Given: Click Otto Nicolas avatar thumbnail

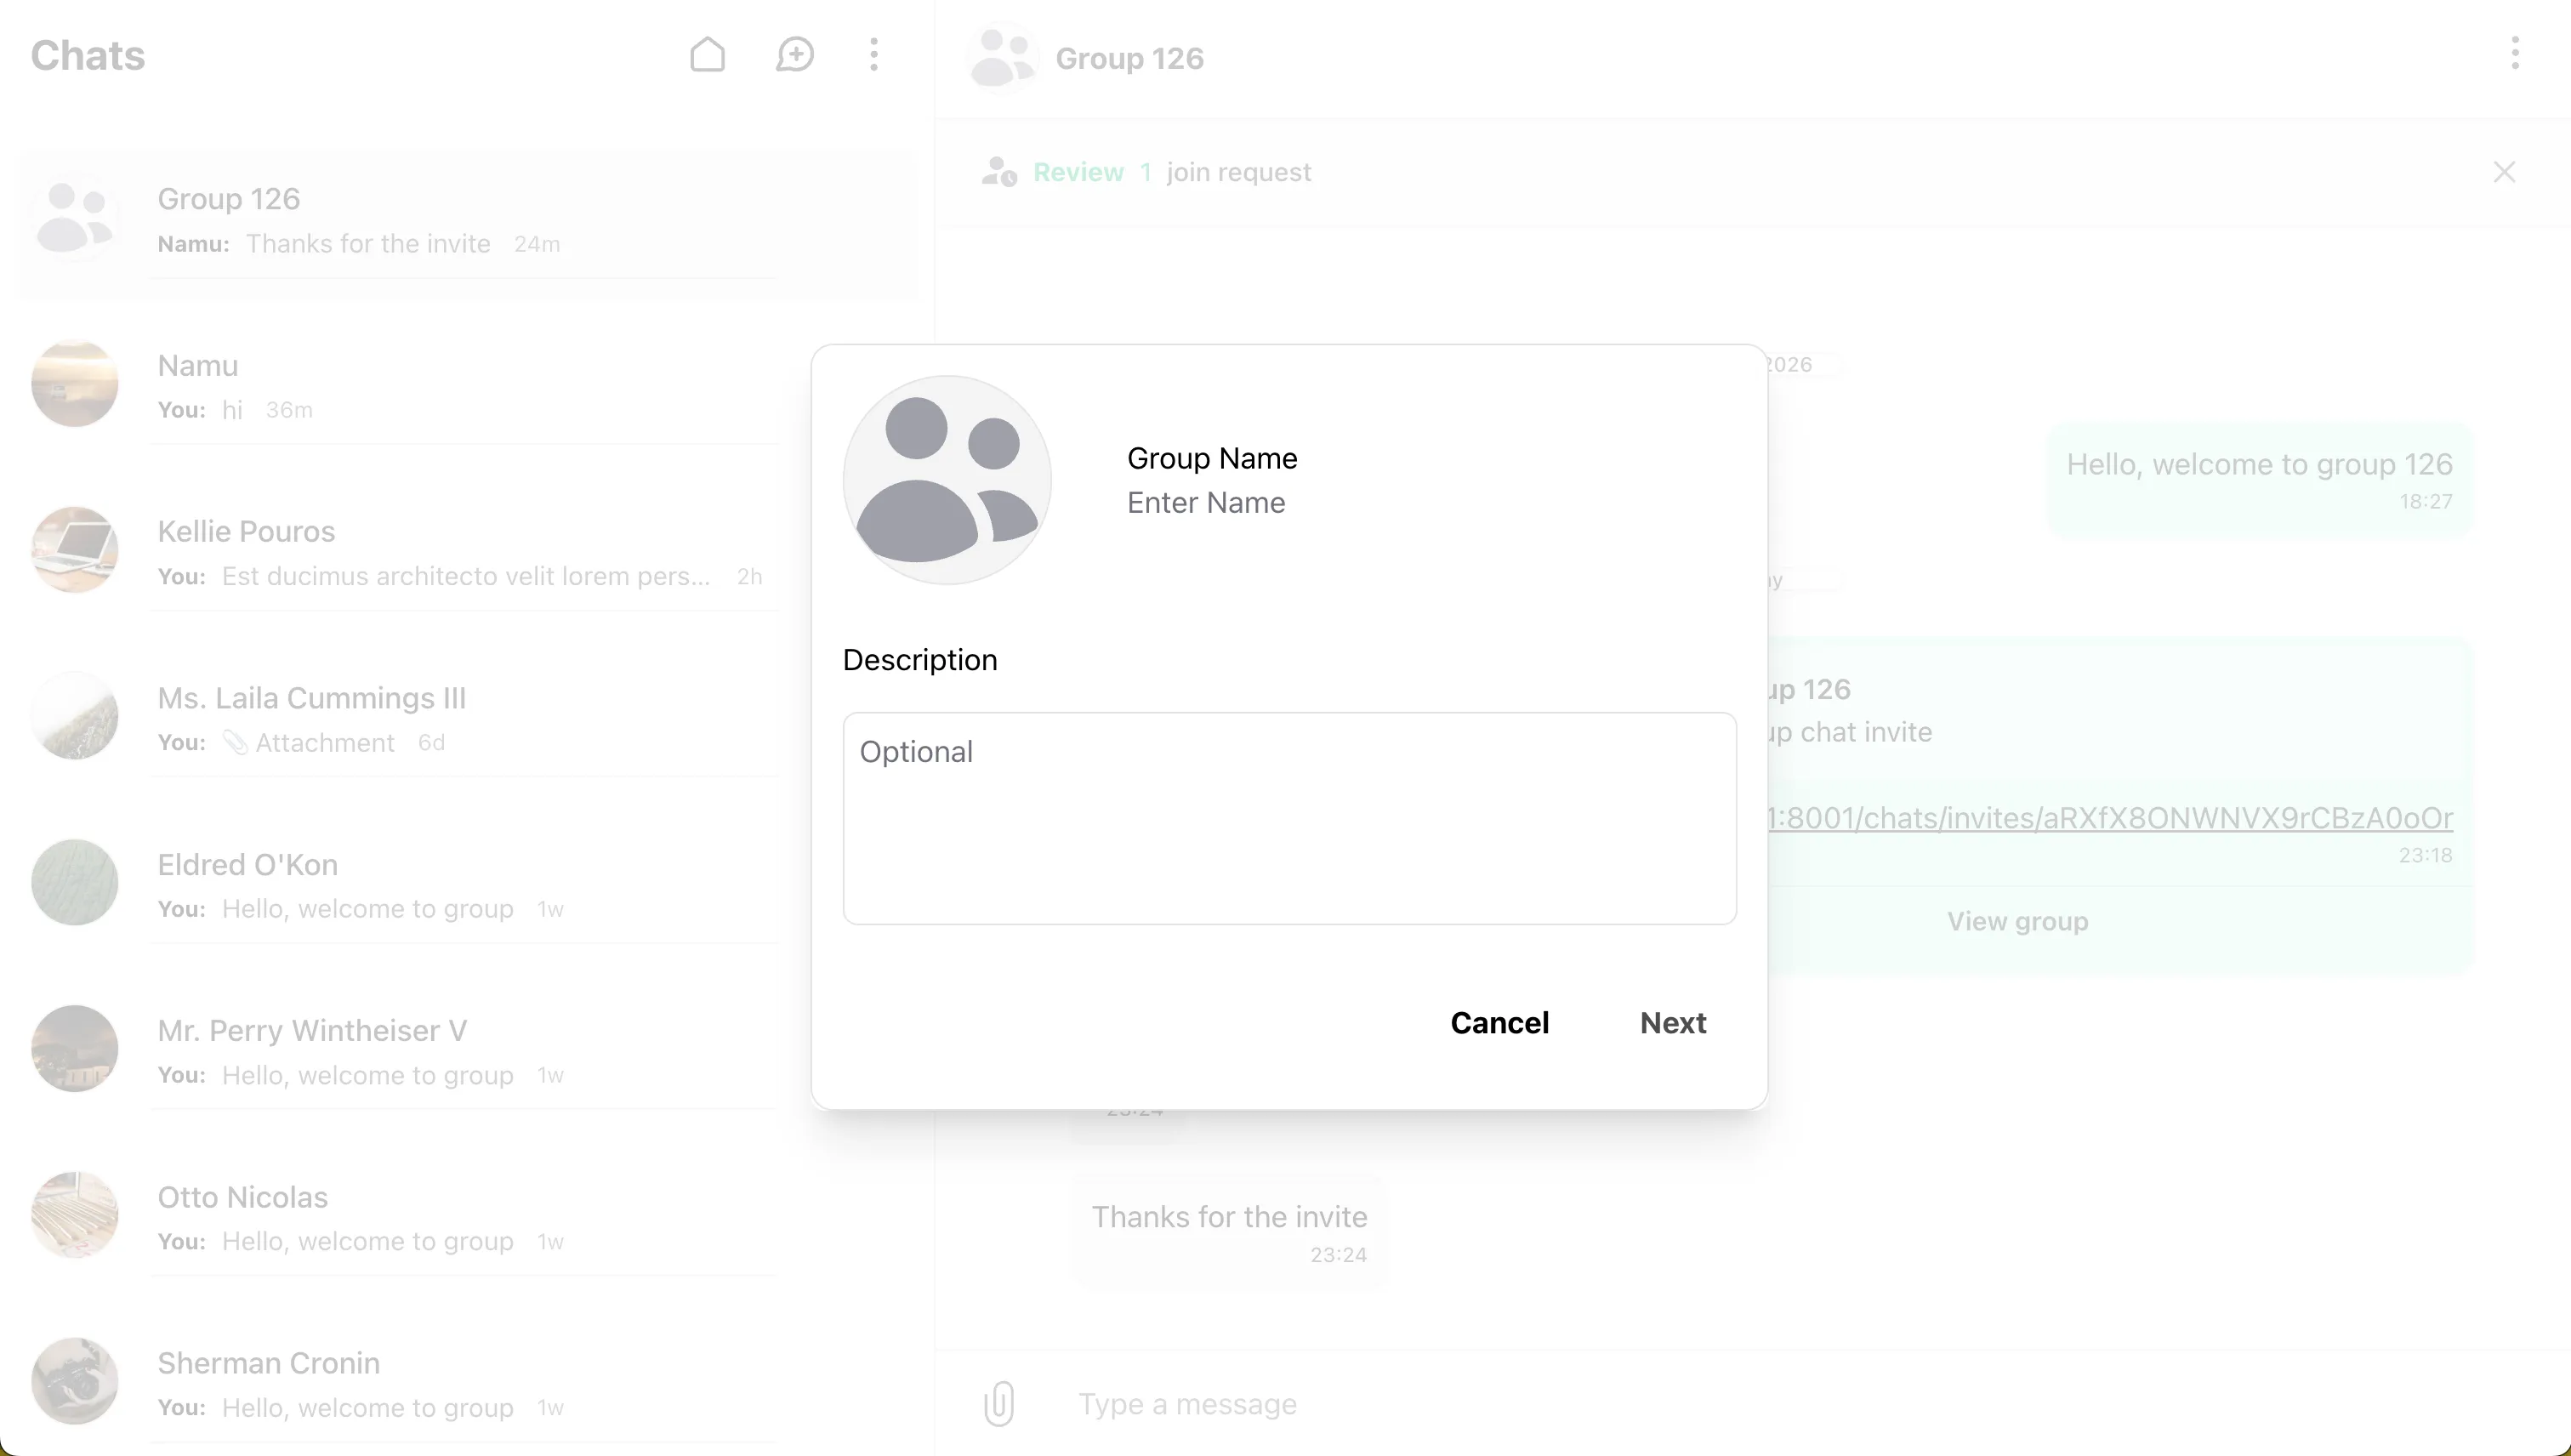Looking at the screenshot, I should [75, 1215].
